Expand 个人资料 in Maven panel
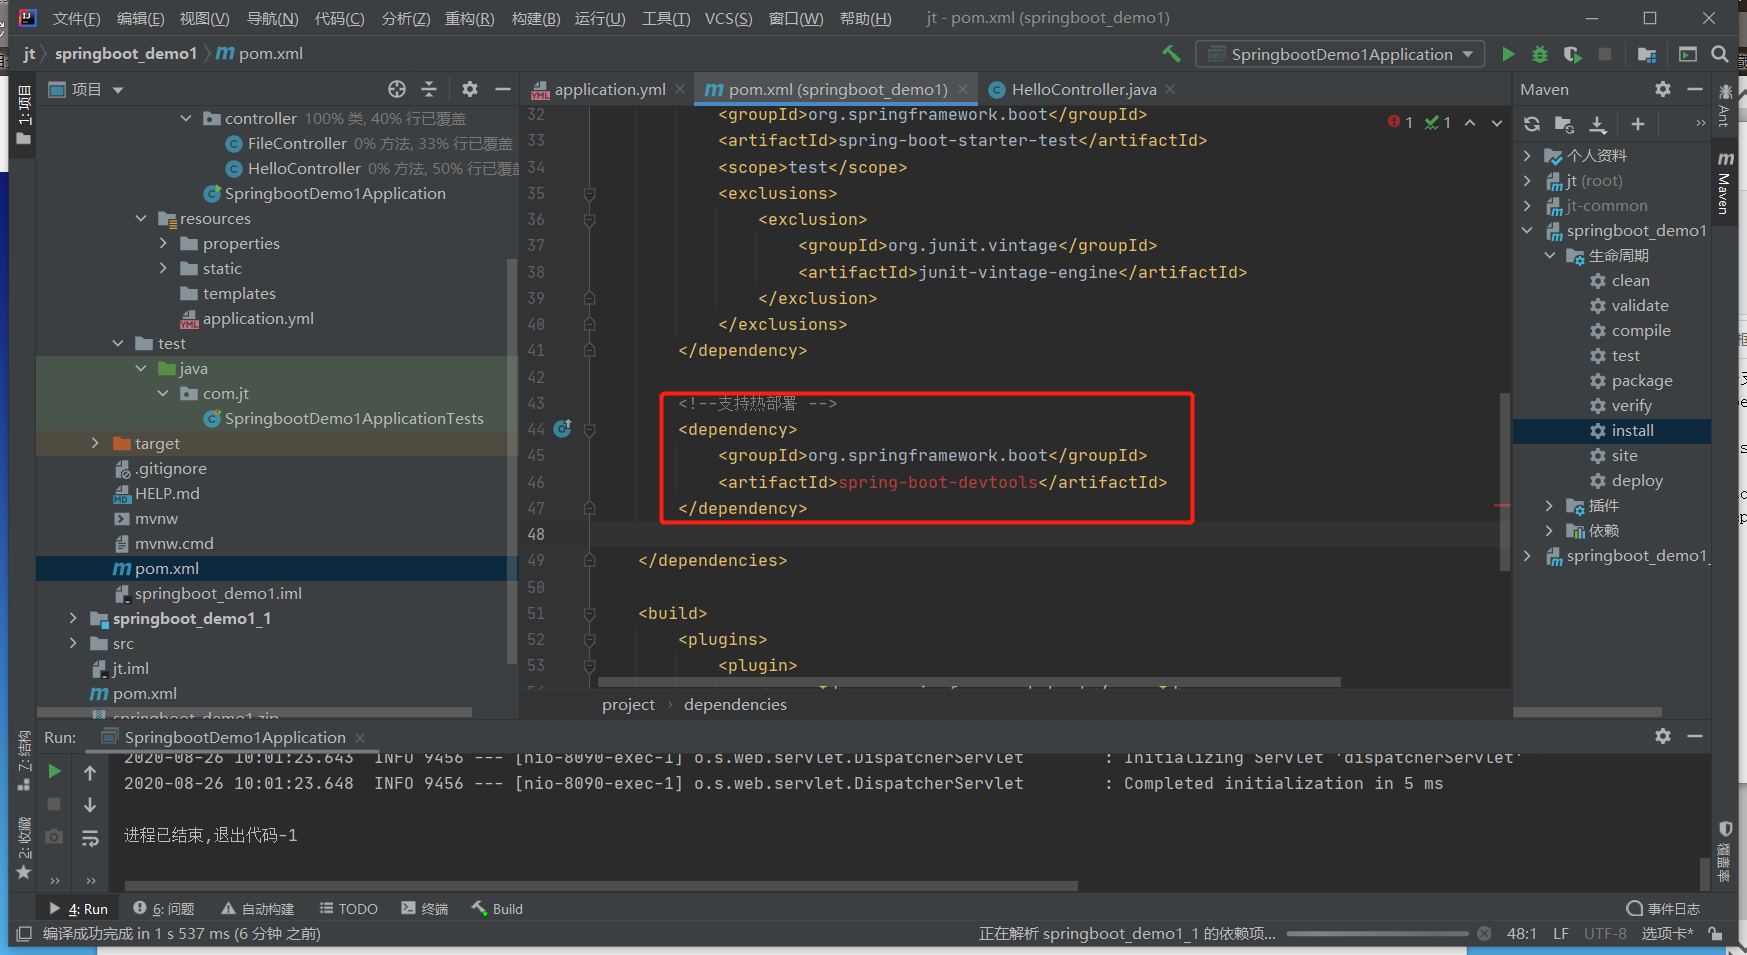This screenshot has width=1747, height=955. click(x=1527, y=155)
